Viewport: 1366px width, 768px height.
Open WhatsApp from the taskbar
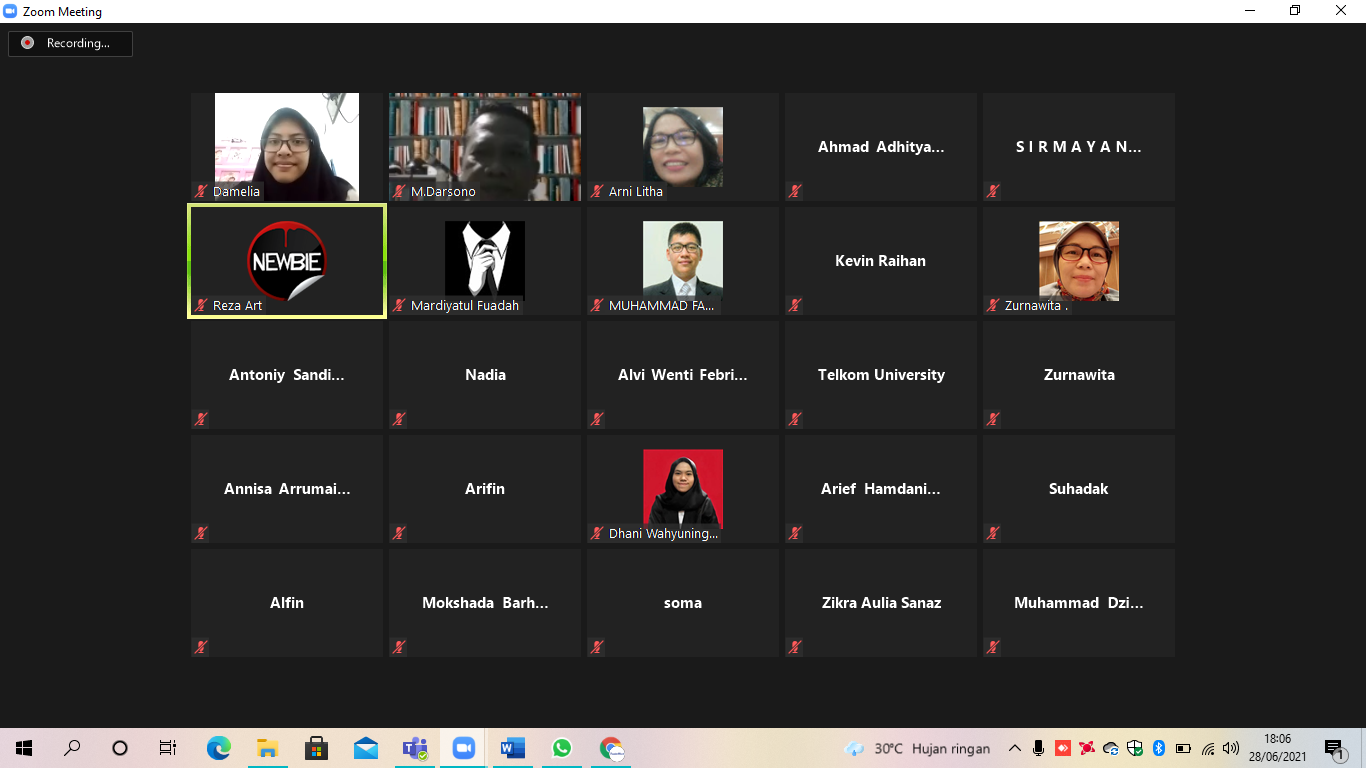(x=561, y=748)
